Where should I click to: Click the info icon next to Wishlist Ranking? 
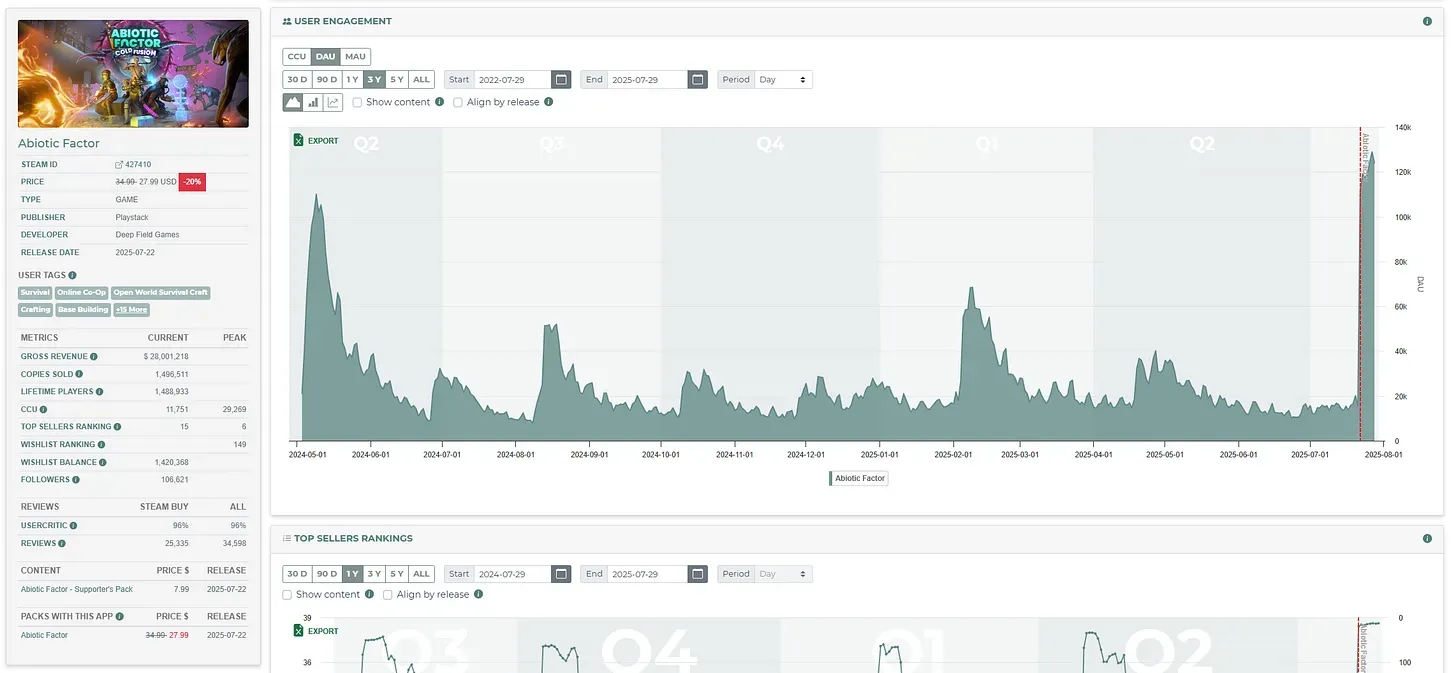[102, 445]
